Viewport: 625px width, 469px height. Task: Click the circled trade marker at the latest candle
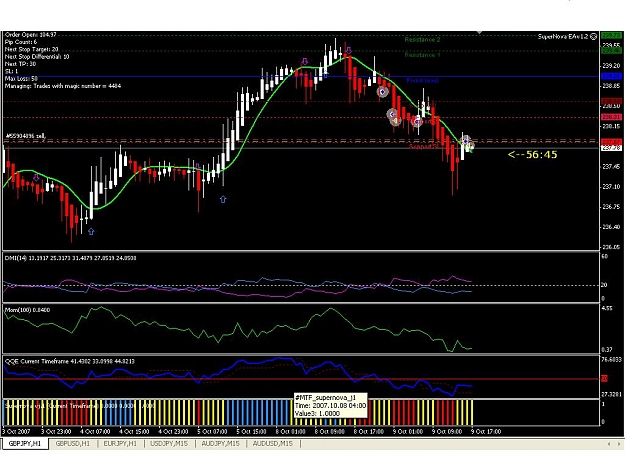coord(466,141)
